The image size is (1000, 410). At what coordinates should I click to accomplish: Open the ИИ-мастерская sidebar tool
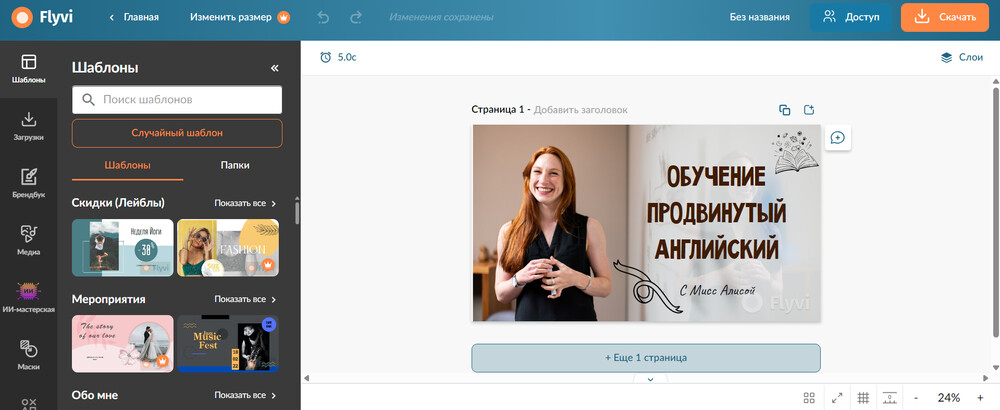tap(28, 297)
